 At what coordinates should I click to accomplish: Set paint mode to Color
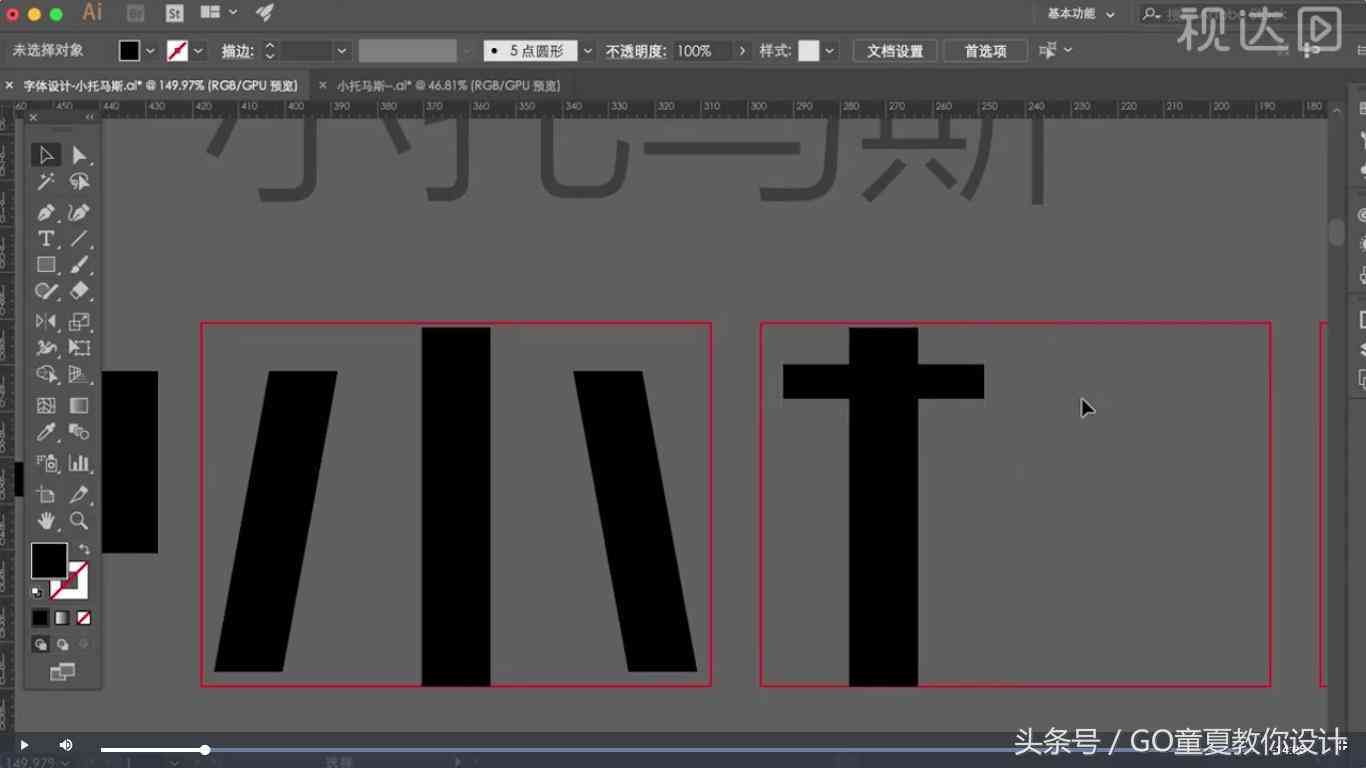pyautogui.click(x=40, y=618)
